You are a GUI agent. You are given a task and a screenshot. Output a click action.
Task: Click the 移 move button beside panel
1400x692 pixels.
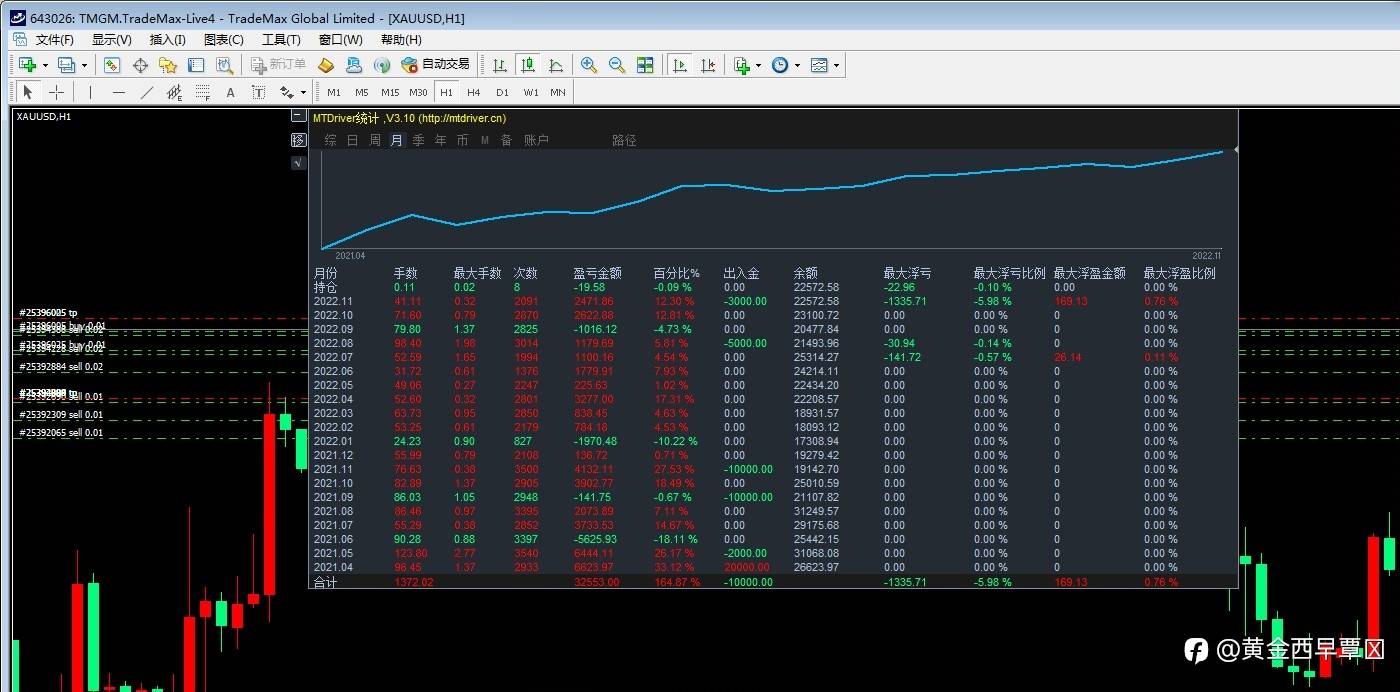298,140
